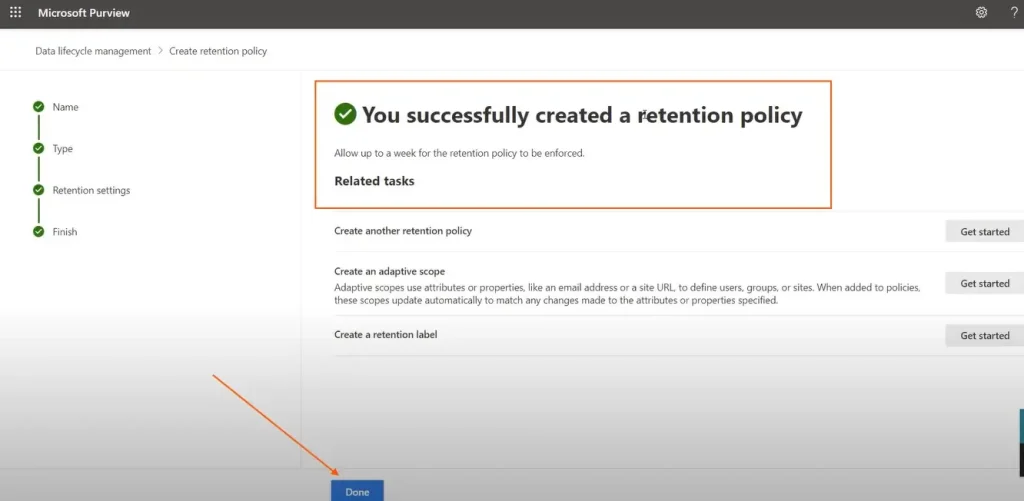Get started on Create another retention policy
This screenshot has width=1024, height=501.
pyautogui.click(x=985, y=231)
